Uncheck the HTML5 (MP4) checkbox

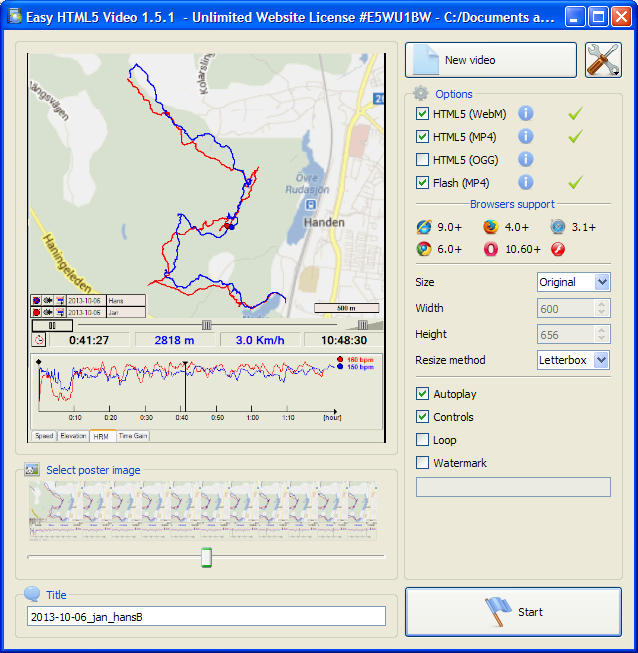[422, 136]
